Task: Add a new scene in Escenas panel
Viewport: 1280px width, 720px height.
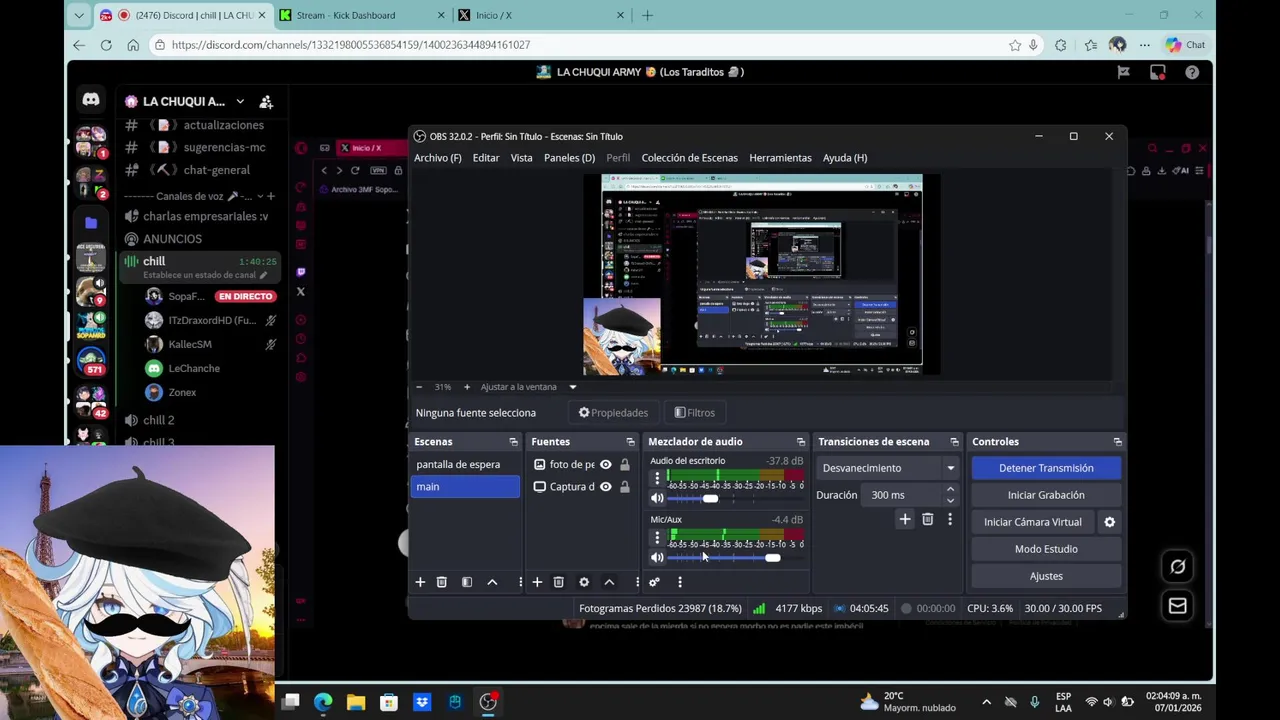Action: point(420,582)
